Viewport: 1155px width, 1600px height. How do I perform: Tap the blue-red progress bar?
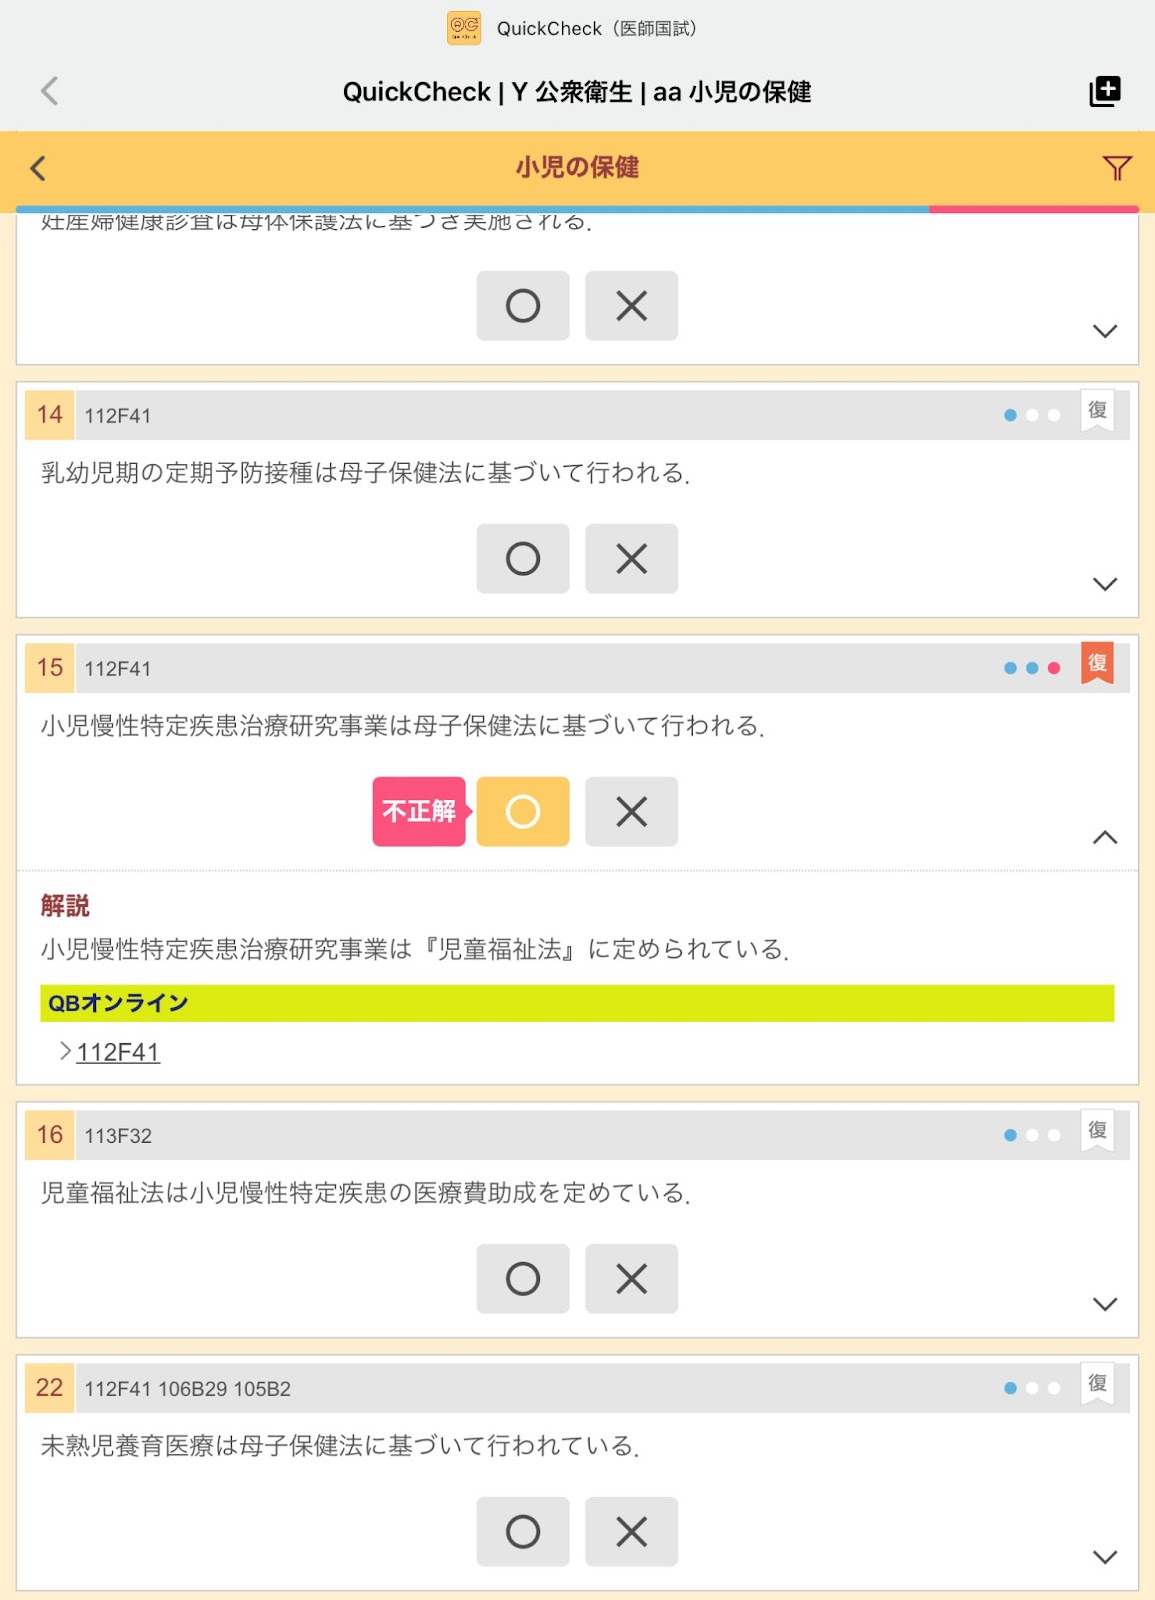(577, 209)
